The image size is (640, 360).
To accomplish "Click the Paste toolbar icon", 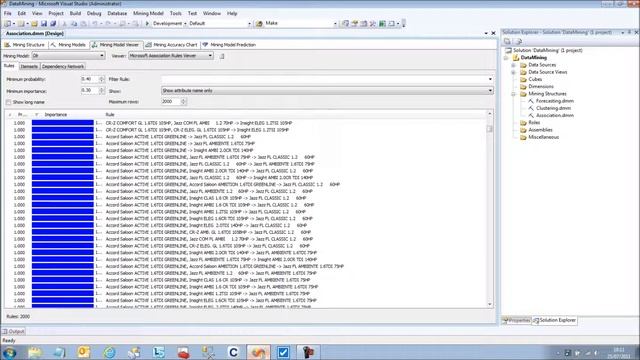I will pyautogui.click(x=83, y=24).
